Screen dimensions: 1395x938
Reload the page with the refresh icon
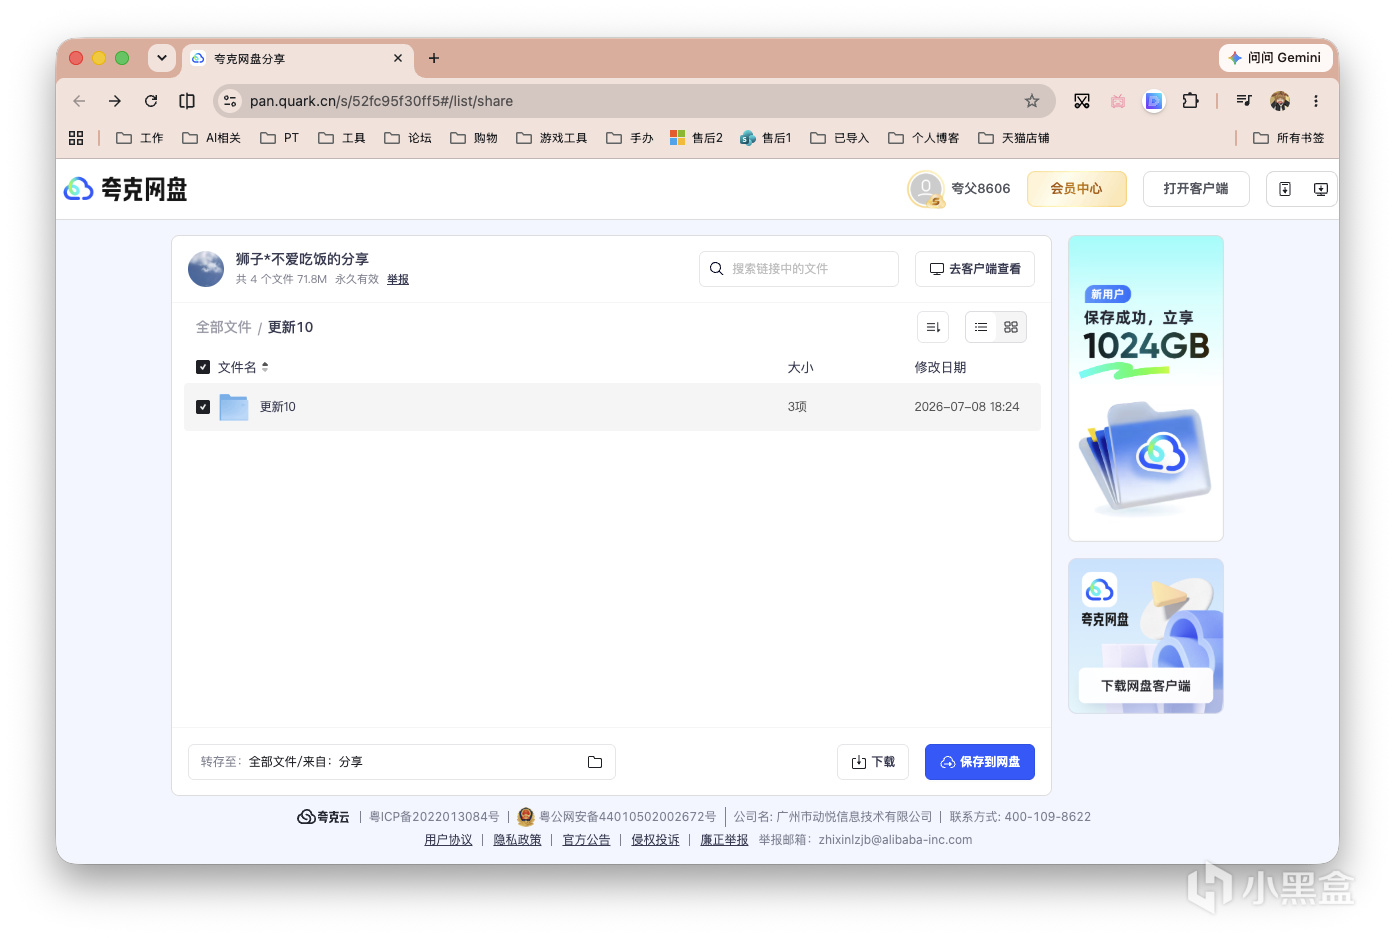click(151, 101)
